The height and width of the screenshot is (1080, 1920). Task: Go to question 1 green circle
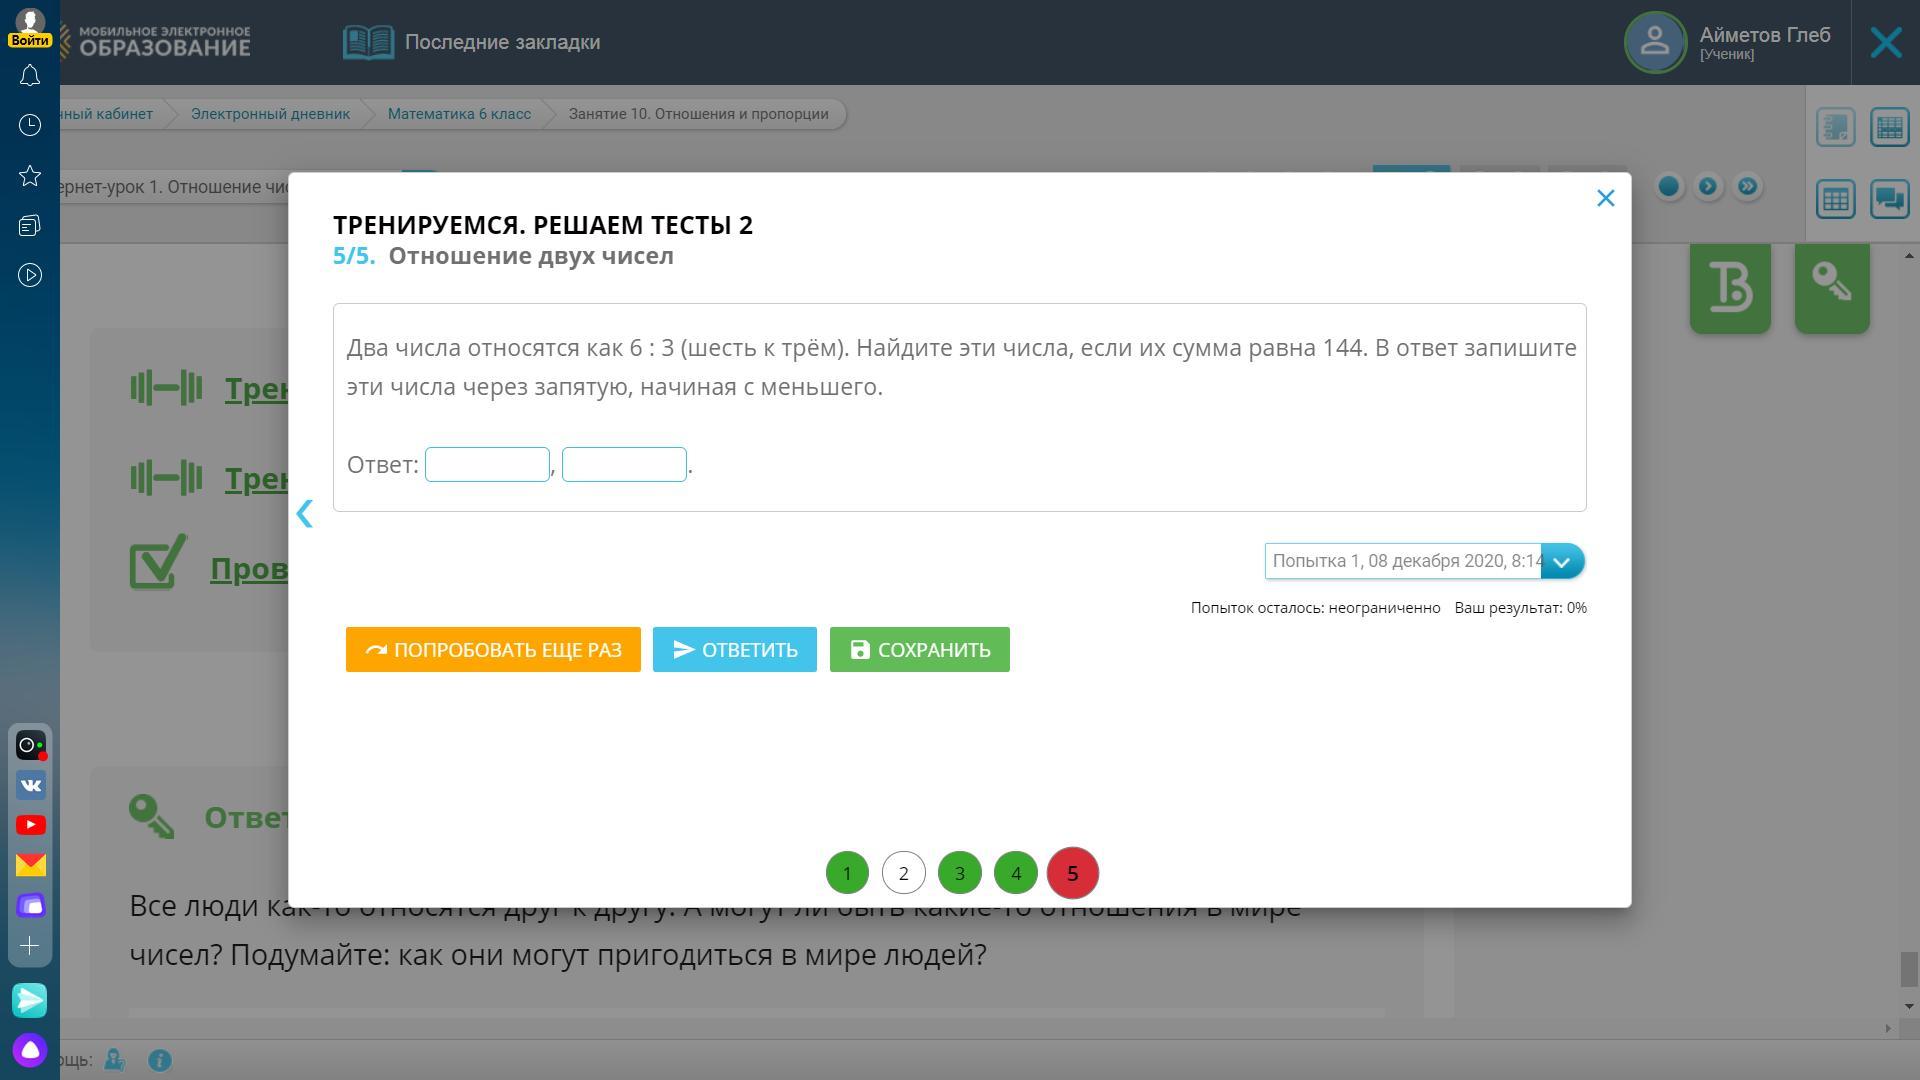point(847,873)
